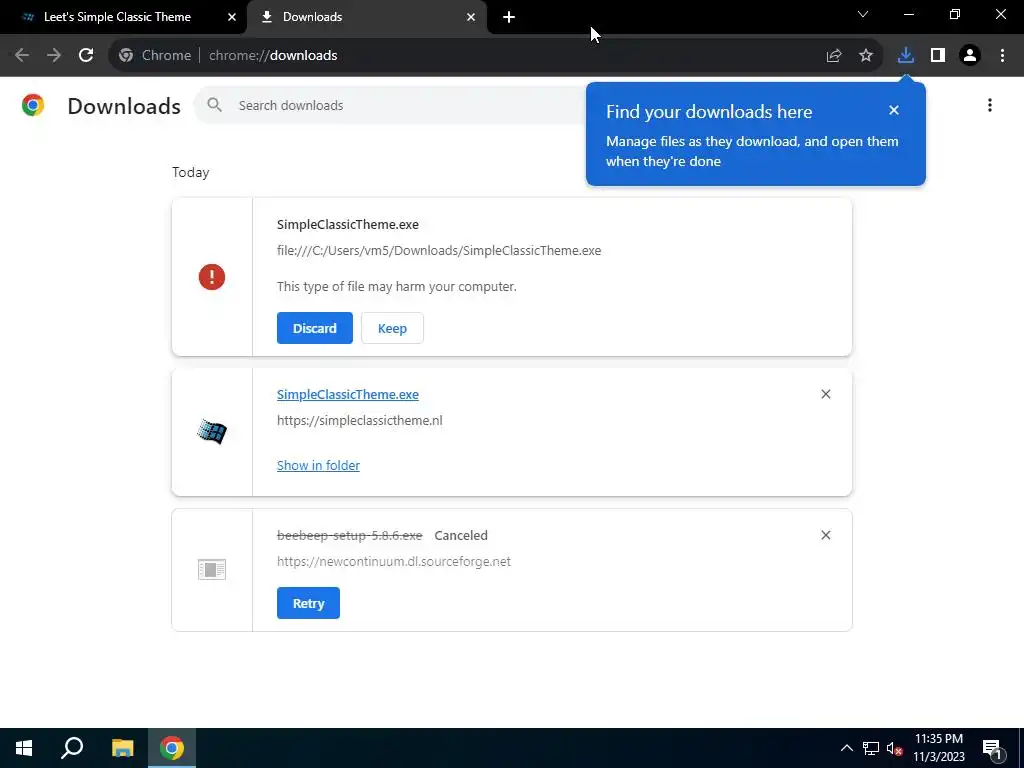Open the notification center icon
1024x768 pixels.
[x=992, y=748]
